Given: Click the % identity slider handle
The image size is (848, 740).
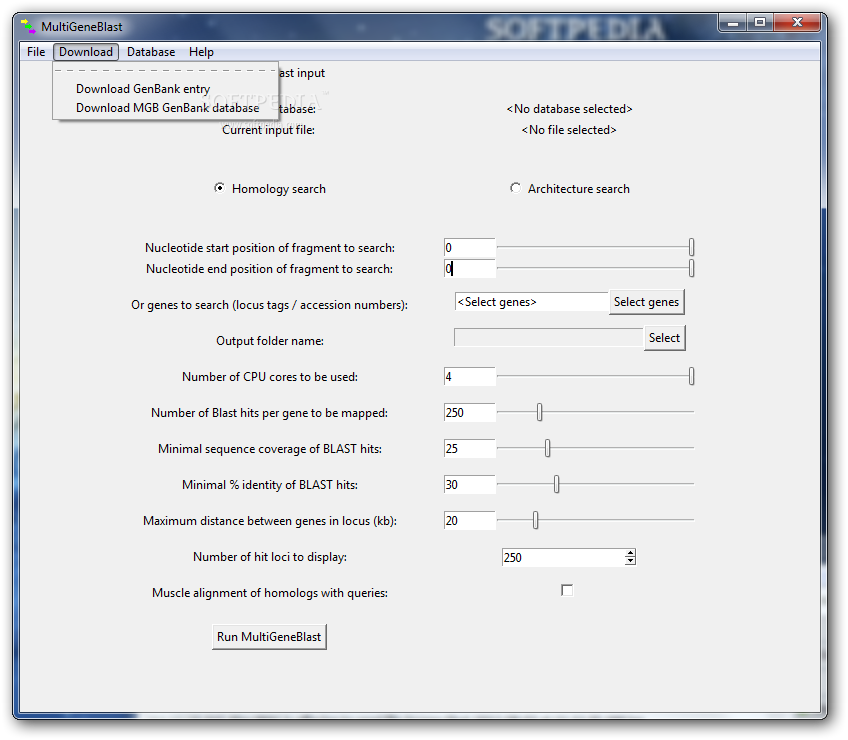Looking at the screenshot, I should 556,484.
